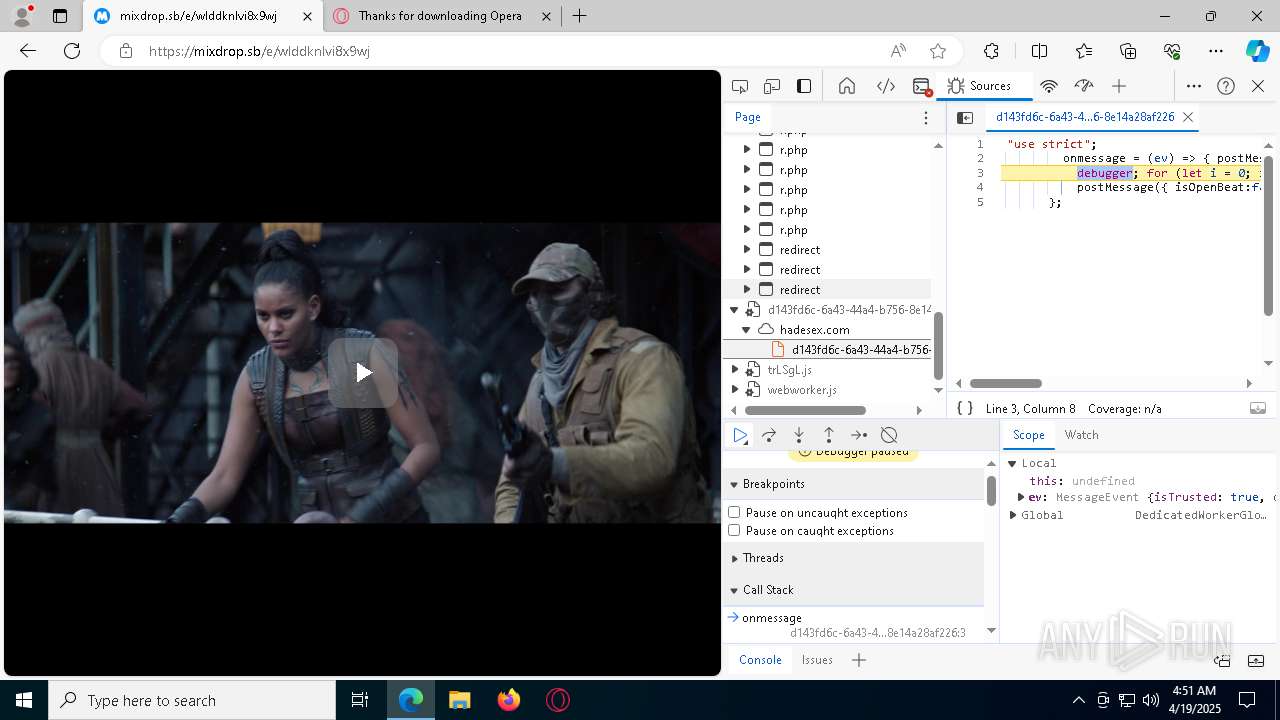The height and width of the screenshot is (720, 1280).
Task: Open more options in Page navigator
Action: tap(926, 117)
